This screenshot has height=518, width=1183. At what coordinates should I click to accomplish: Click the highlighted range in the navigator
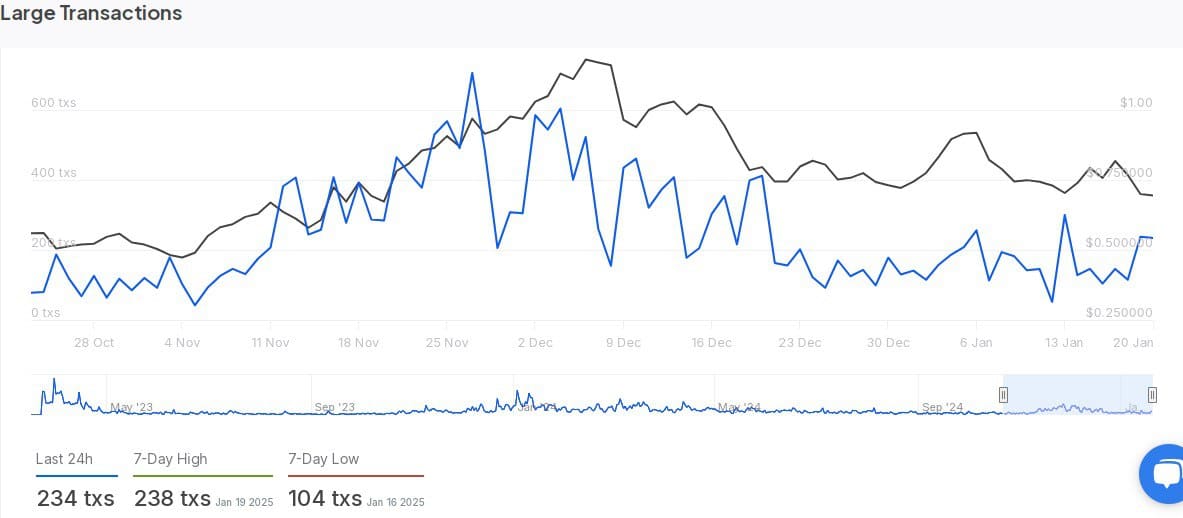(x=1077, y=395)
